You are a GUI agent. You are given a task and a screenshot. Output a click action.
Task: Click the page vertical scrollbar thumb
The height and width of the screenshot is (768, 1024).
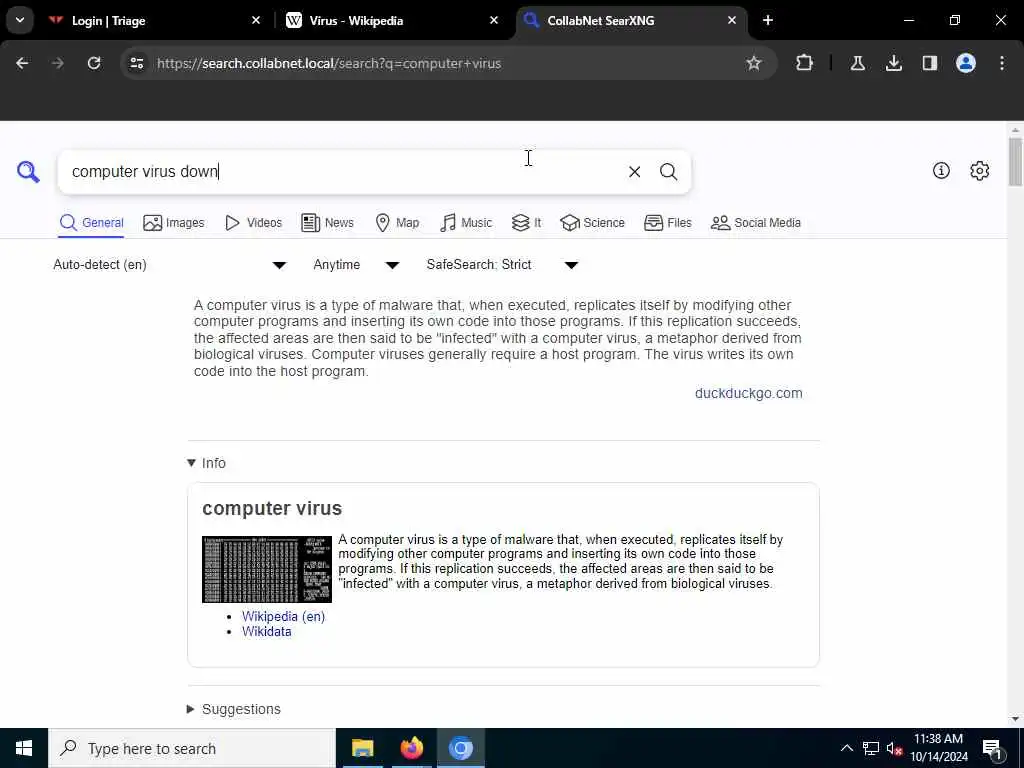[x=1015, y=161]
